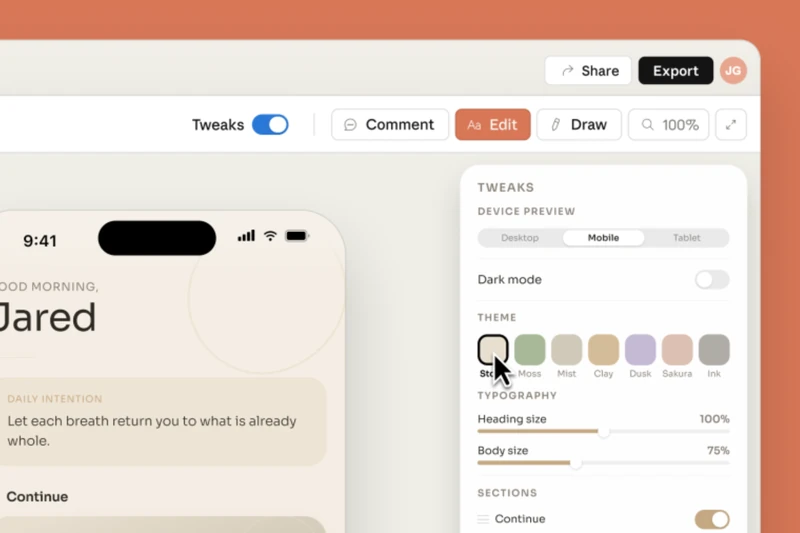Pick the Moss theme swatch
Image resolution: width=800 pixels, height=533 pixels.
coord(530,350)
